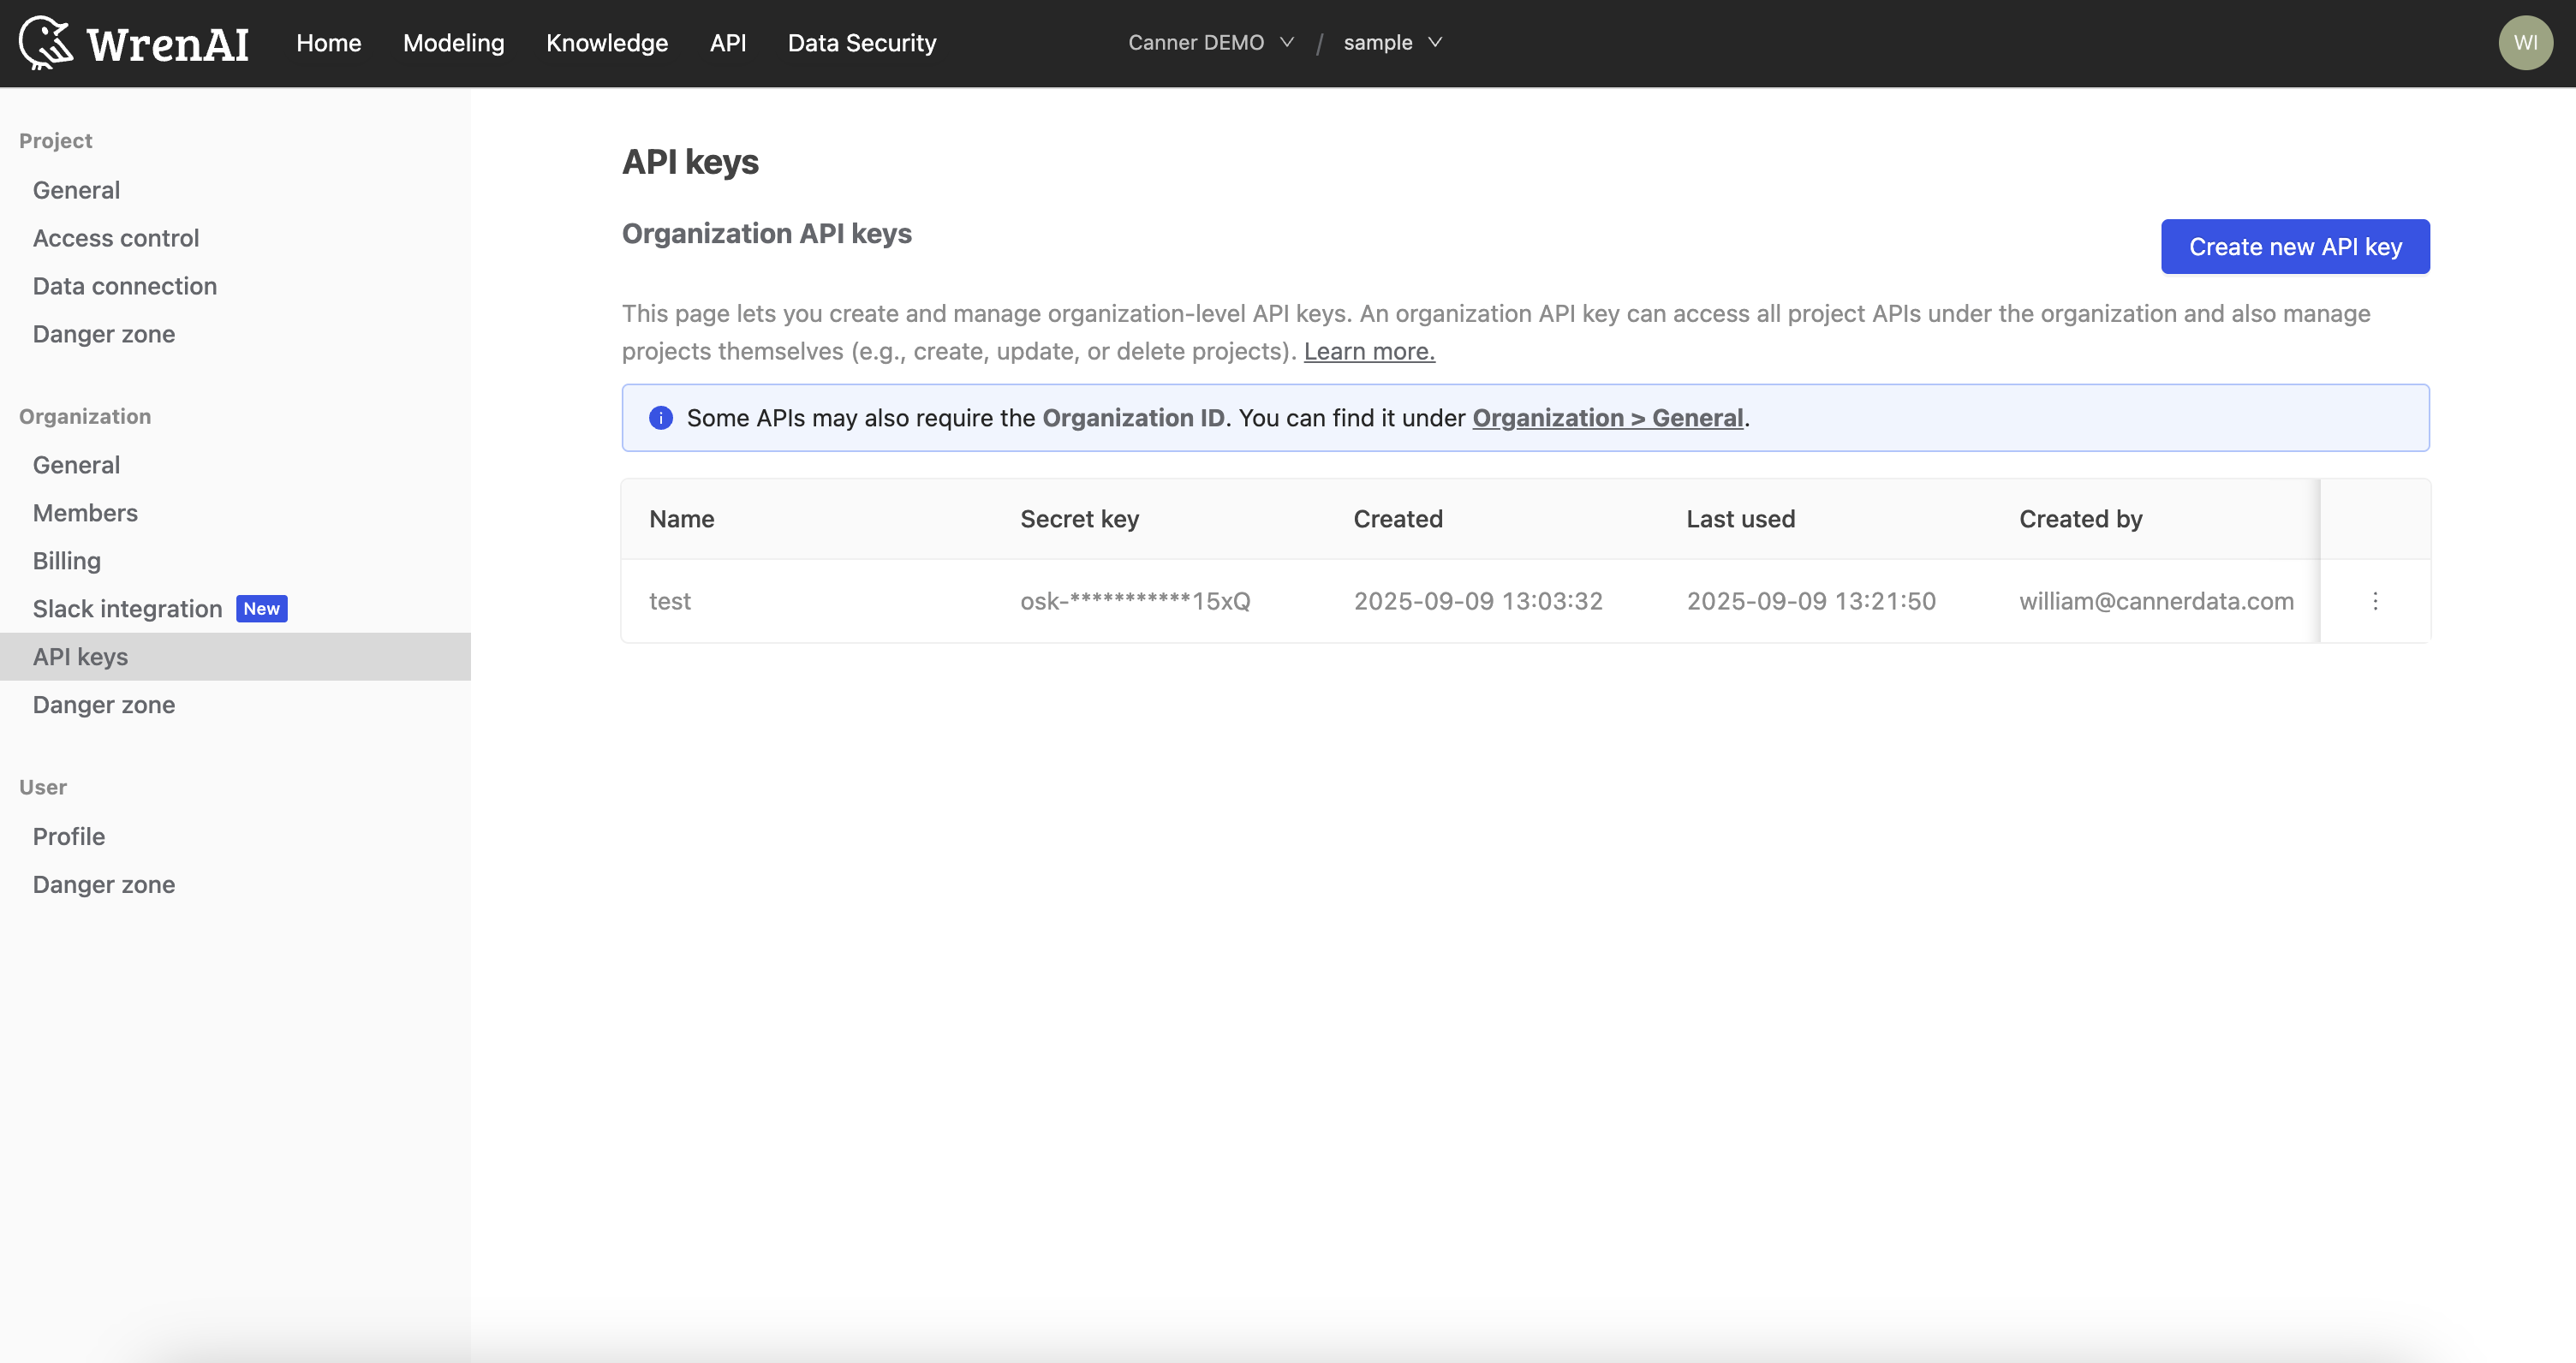
Task: Click secret key osk-***********15xQ
Action: [1135, 601]
